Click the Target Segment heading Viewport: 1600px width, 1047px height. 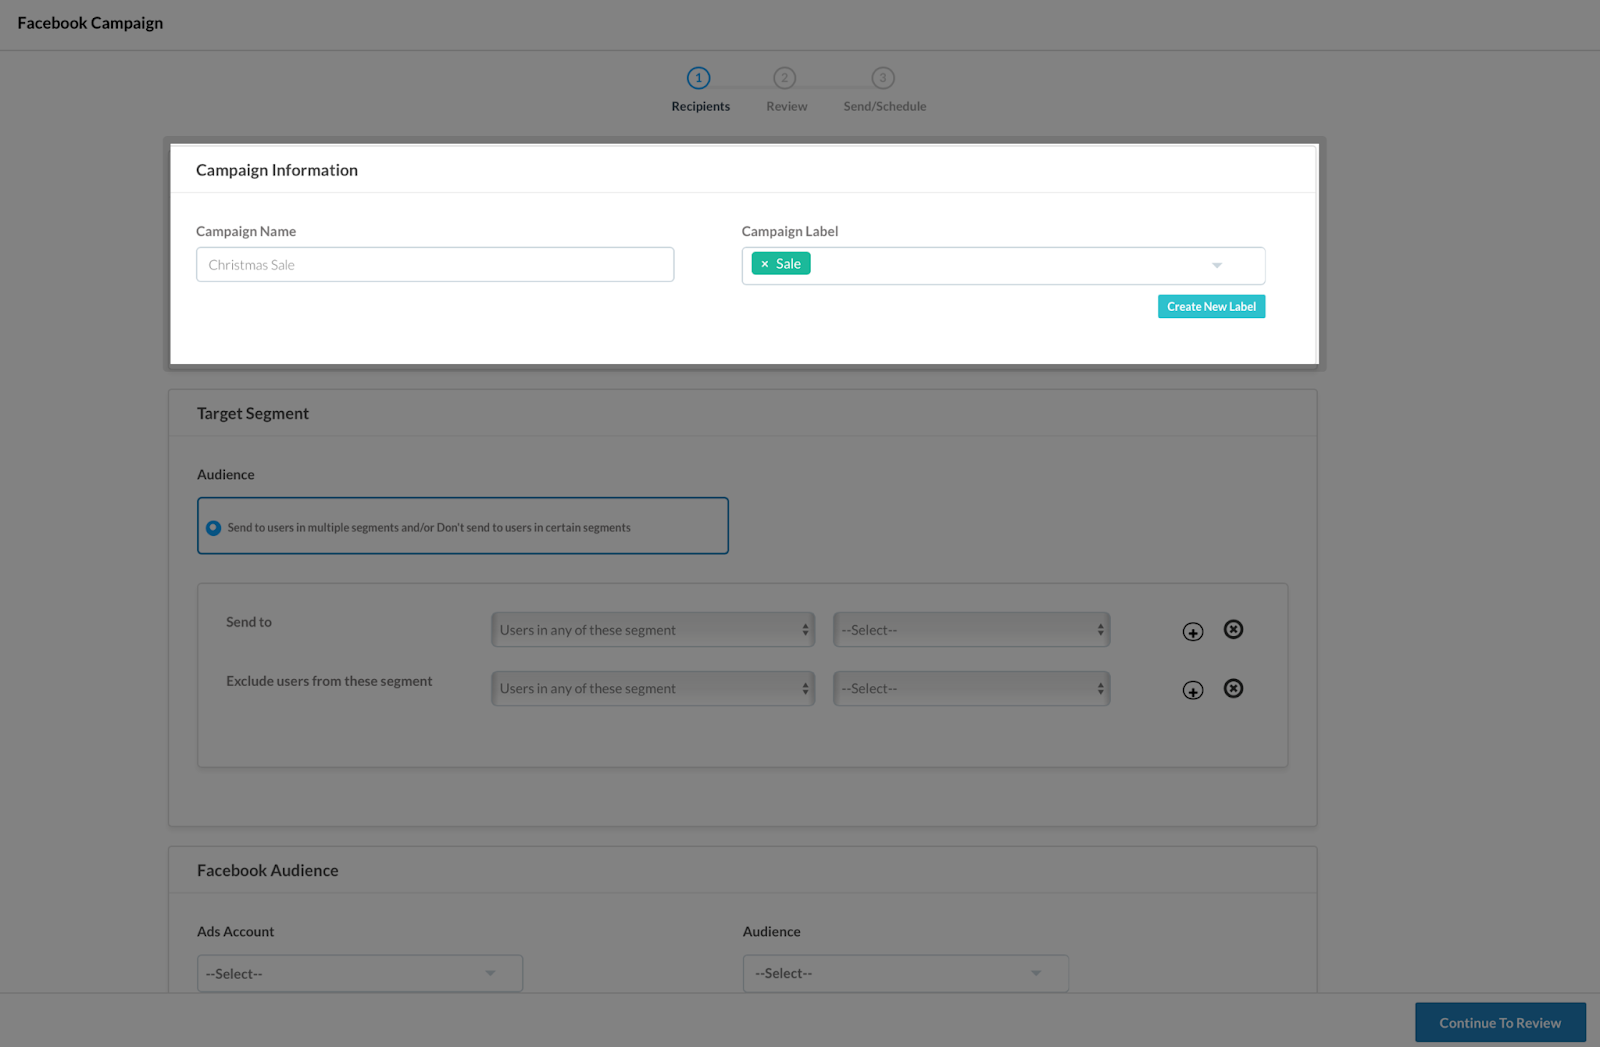[x=252, y=413]
